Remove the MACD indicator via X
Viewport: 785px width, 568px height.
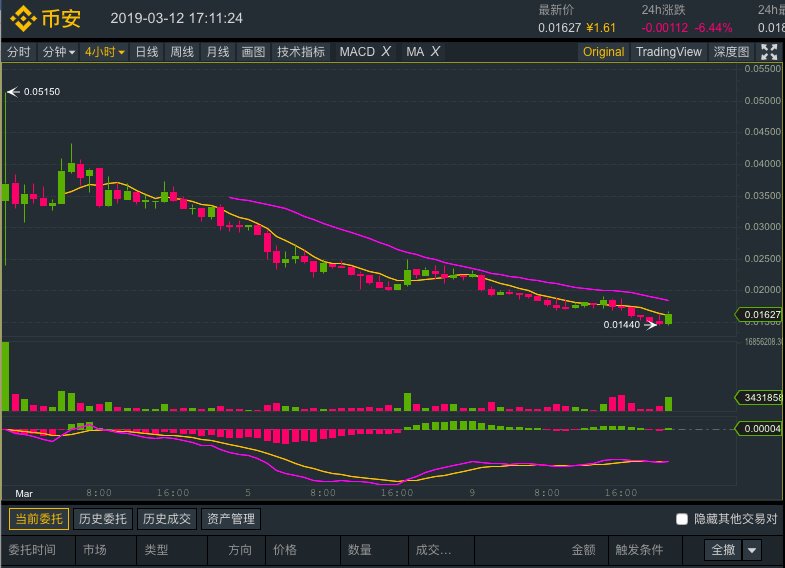(x=386, y=52)
